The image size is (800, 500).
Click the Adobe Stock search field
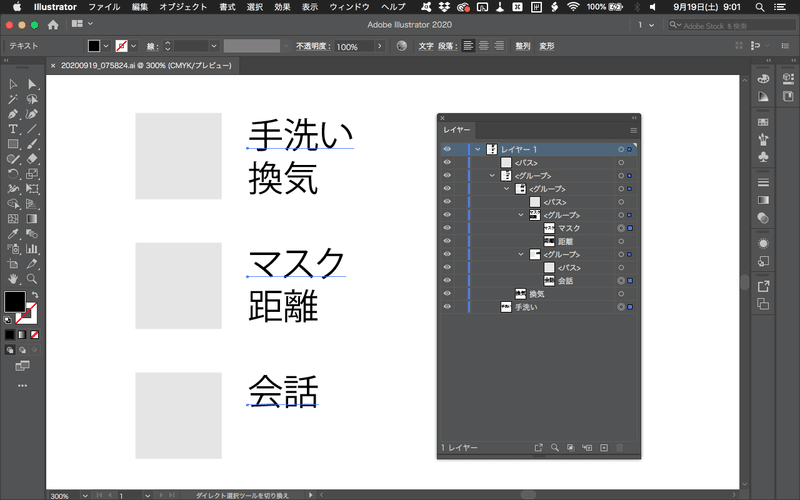click(x=732, y=25)
